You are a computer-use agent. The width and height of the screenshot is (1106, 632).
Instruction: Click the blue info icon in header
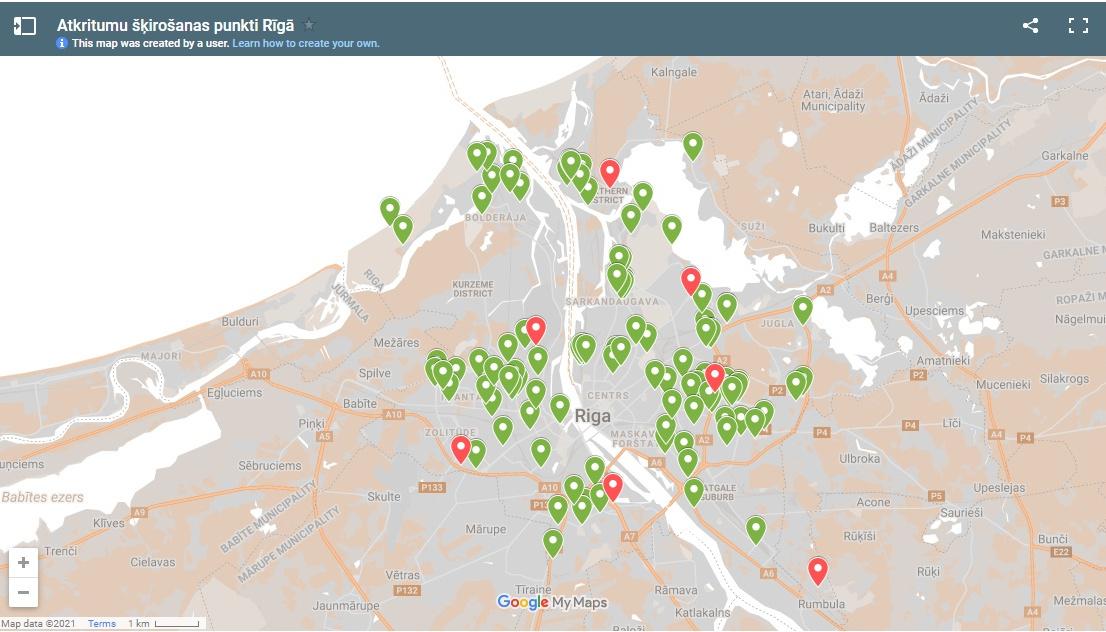(62, 44)
